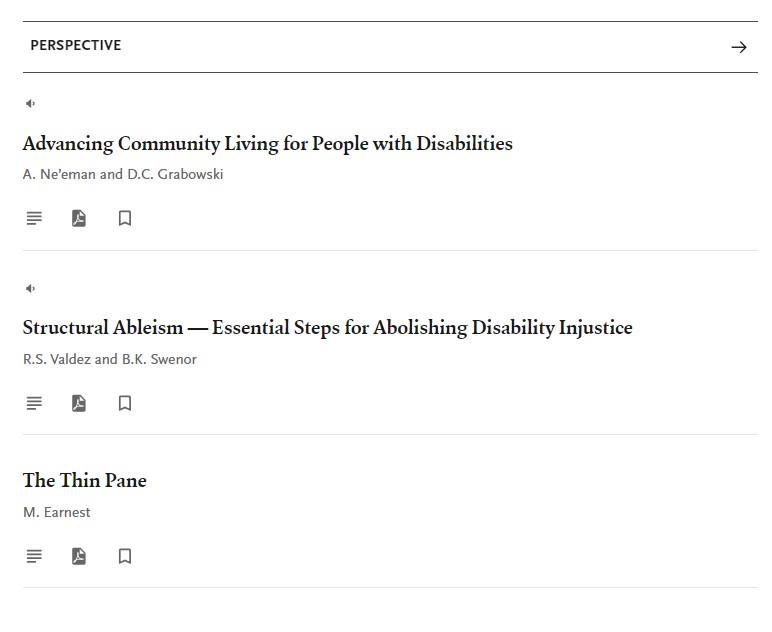Open article Advancing Community Living for People with Disabilities
Viewport: 772px width, 632px height.
tap(268, 144)
